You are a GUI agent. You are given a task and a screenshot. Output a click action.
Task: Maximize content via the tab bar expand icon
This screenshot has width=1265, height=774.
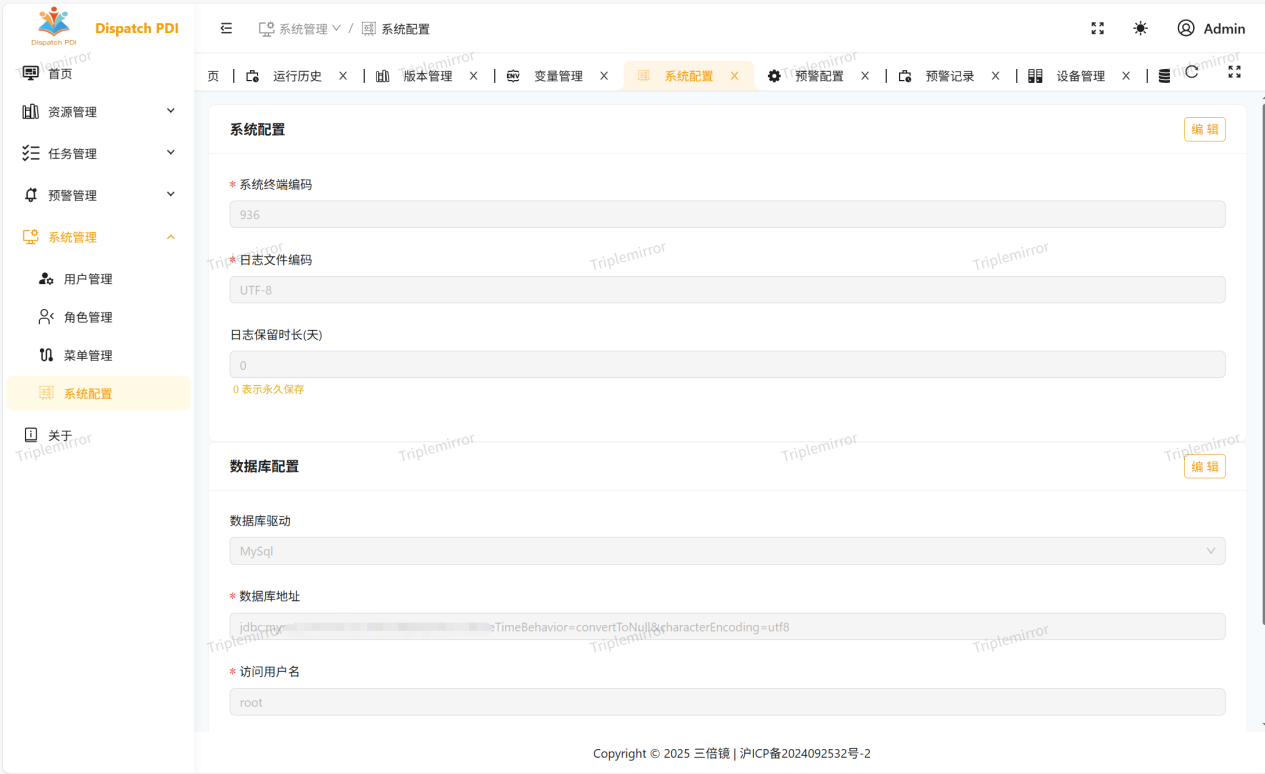[1234, 72]
